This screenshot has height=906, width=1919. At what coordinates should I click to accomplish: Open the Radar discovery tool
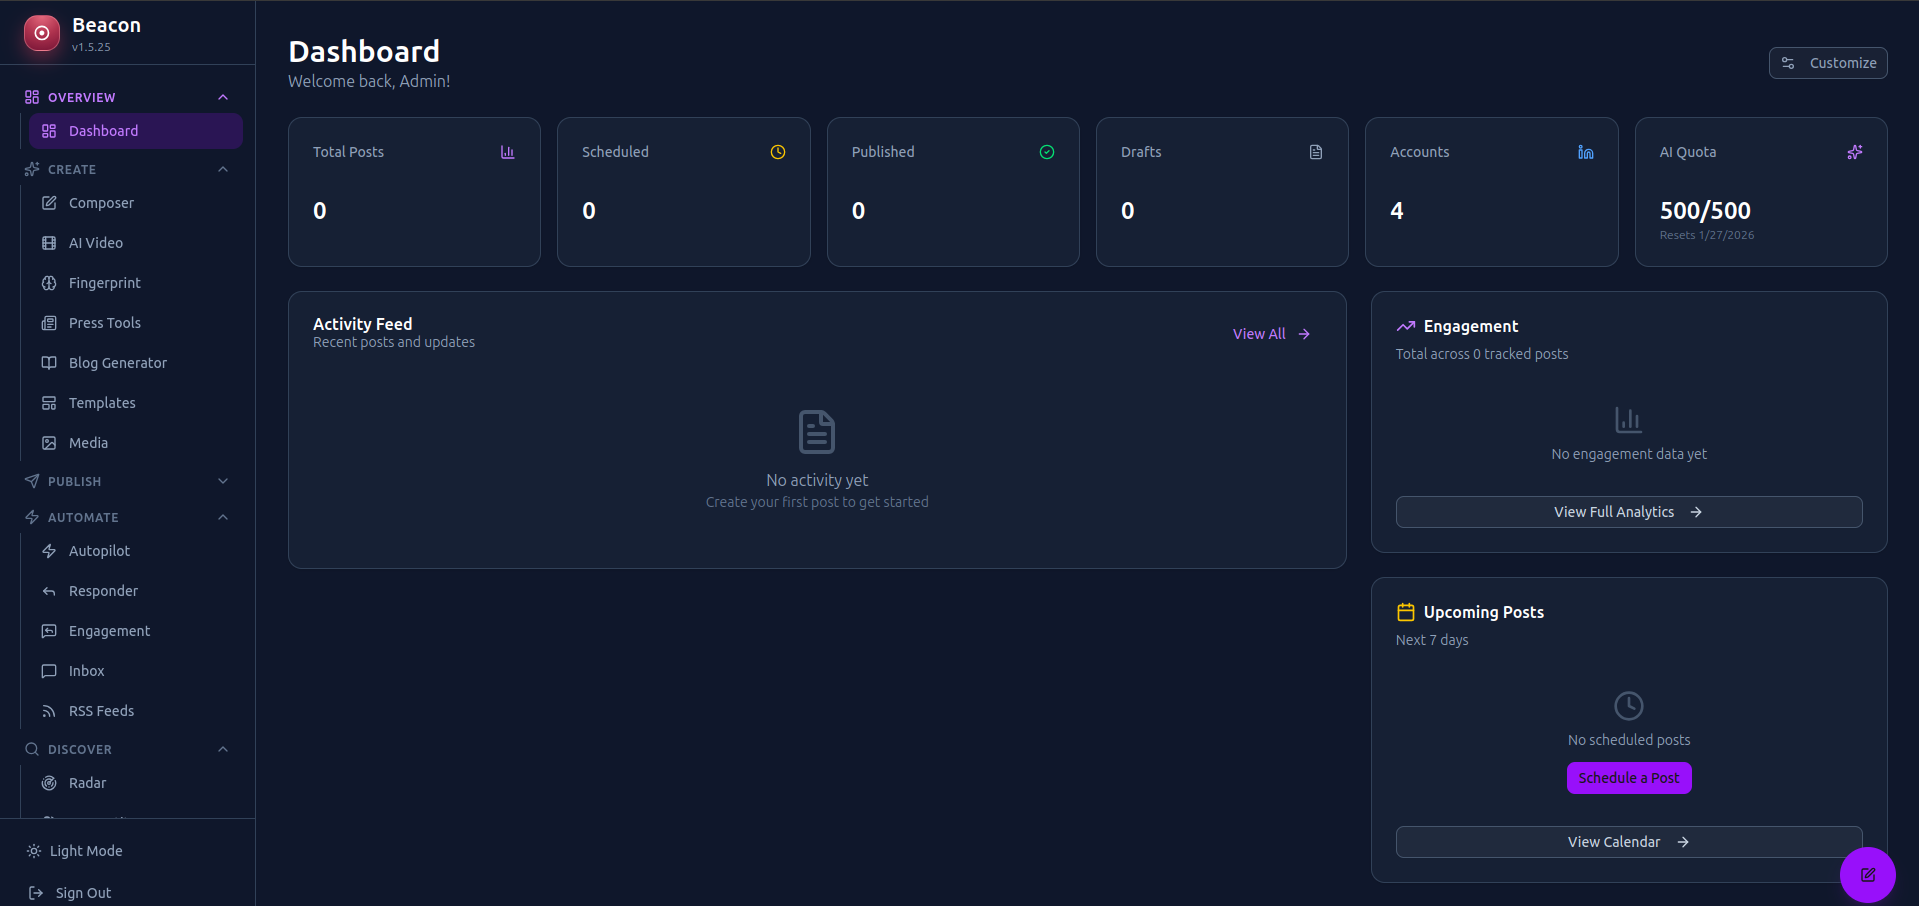[x=86, y=782]
